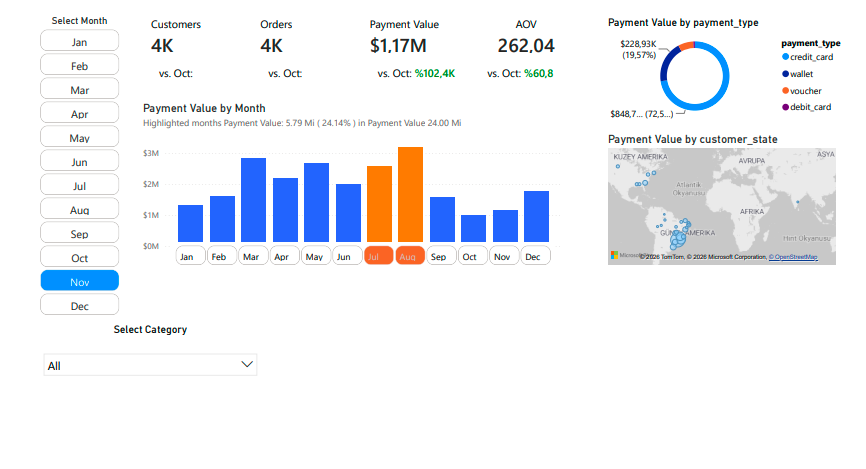Click the Dec chip below the bar chart
The width and height of the screenshot is (866, 469).
pos(536,256)
